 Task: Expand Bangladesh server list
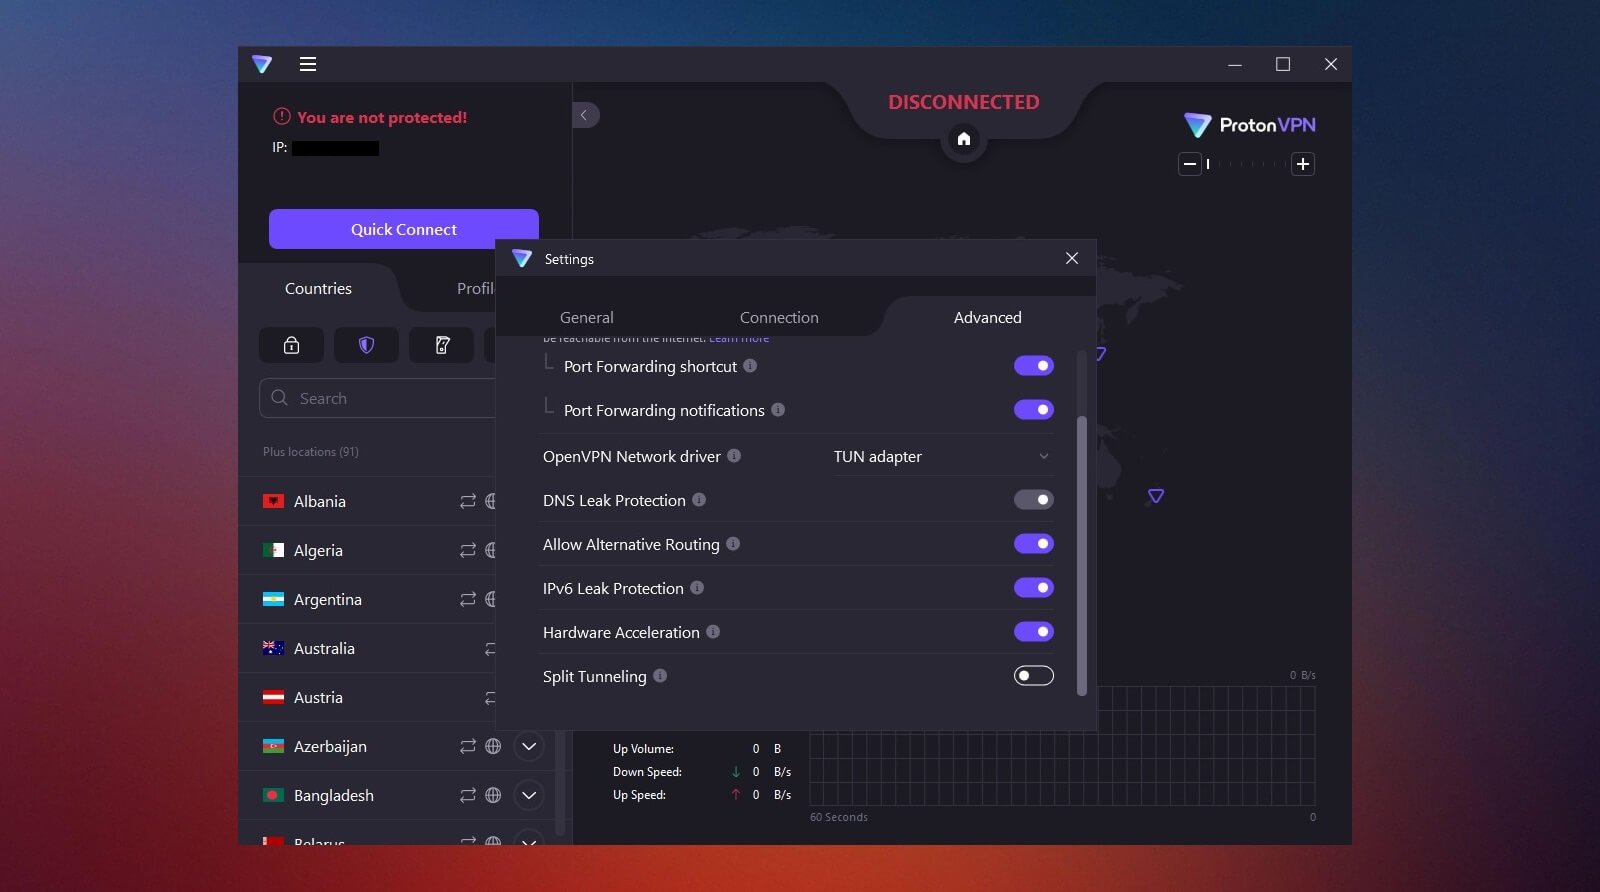point(529,795)
